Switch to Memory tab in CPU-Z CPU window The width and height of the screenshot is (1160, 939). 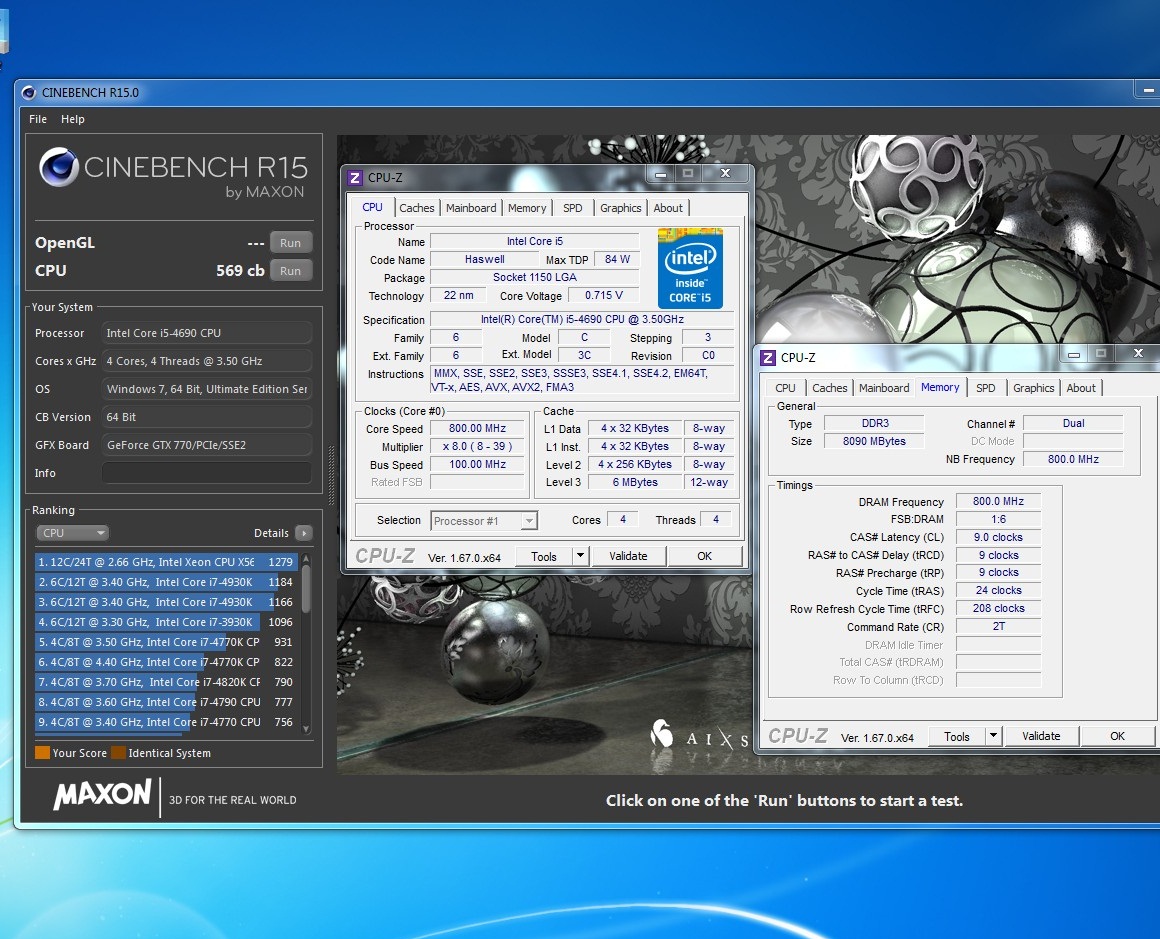click(x=527, y=208)
